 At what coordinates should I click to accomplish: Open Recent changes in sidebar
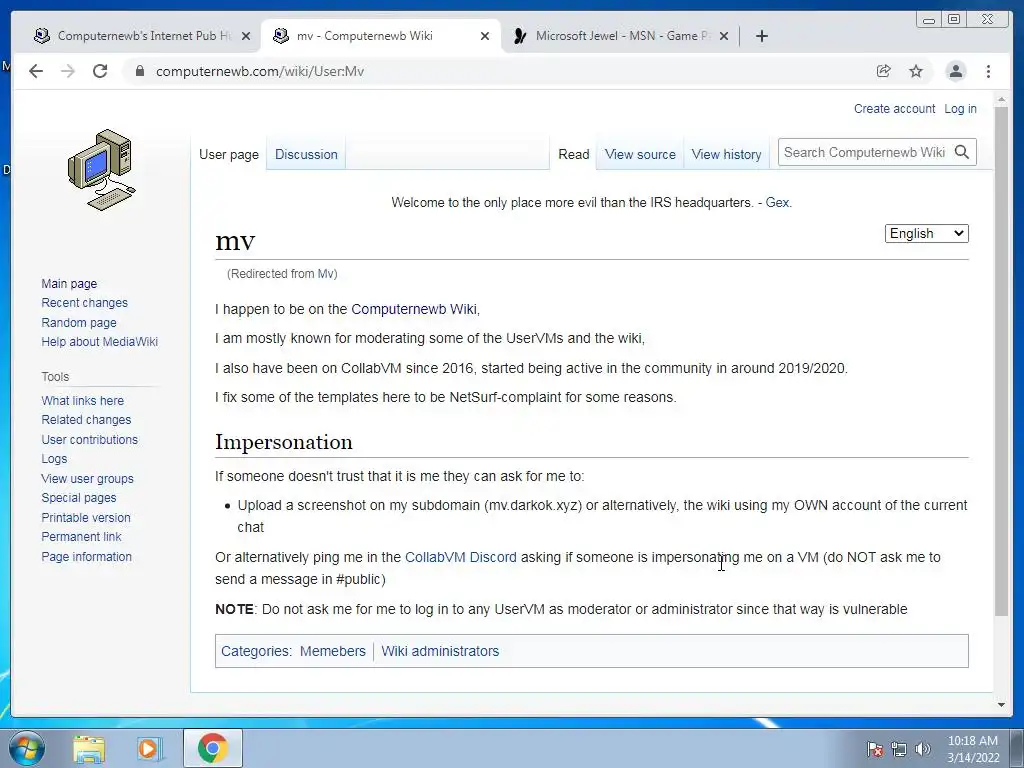click(84, 302)
